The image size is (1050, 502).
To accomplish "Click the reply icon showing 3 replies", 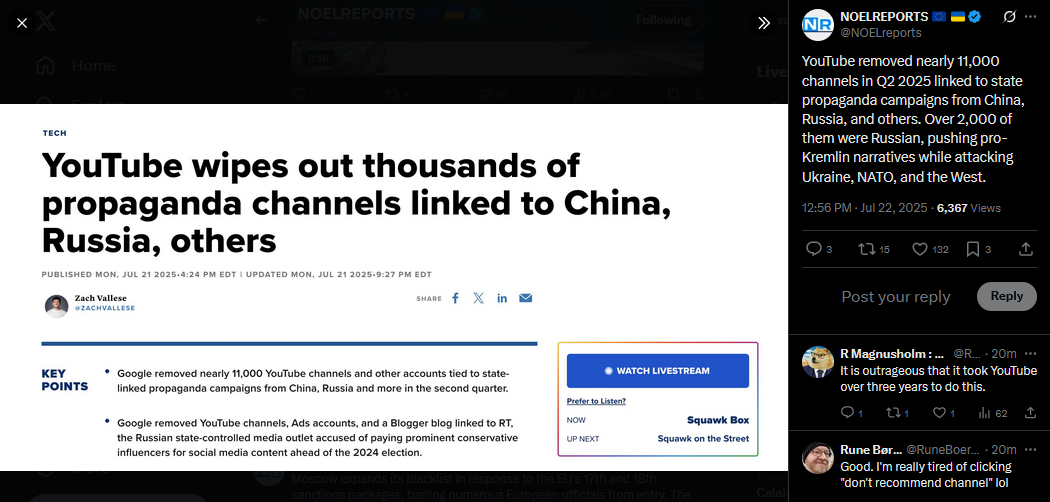I will pyautogui.click(x=814, y=249).
